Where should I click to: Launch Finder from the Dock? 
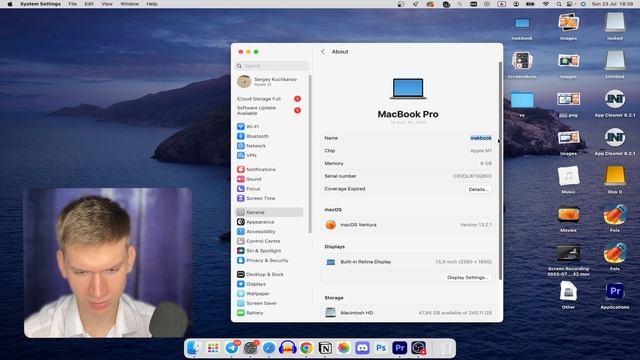tap(193, 348)
